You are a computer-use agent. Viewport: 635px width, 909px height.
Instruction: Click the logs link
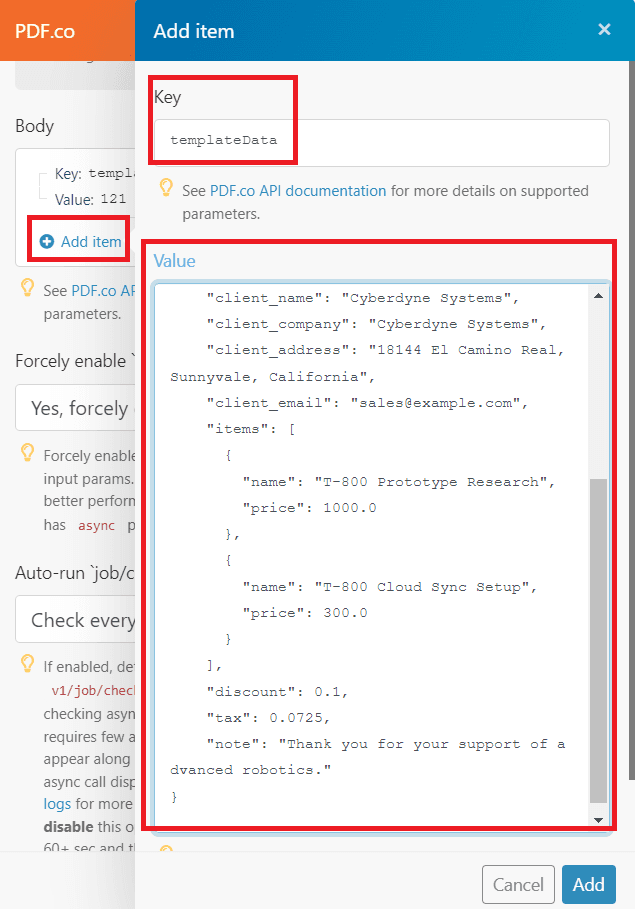(56, 803)
